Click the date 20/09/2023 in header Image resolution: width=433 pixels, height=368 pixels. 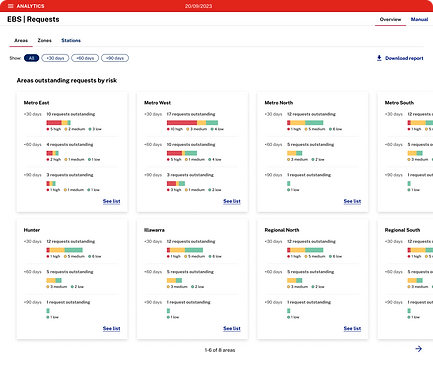(198, 6)
